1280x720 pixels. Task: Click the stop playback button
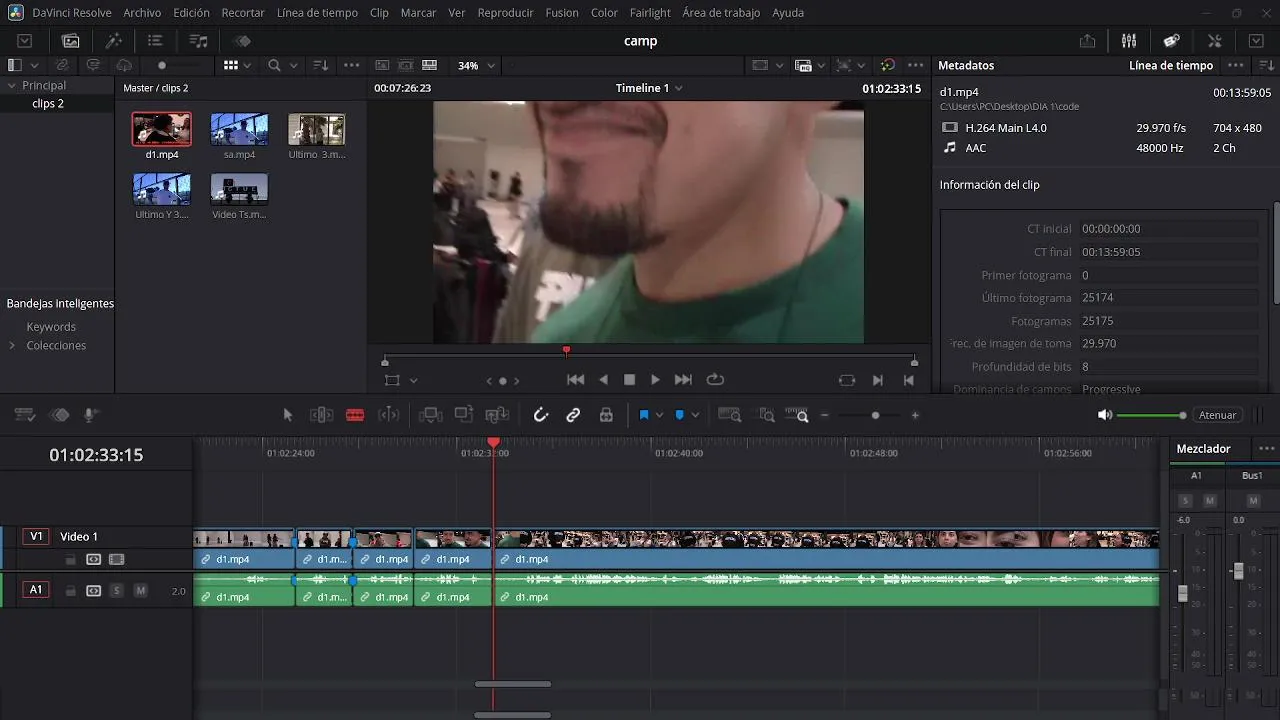(629, 380)
